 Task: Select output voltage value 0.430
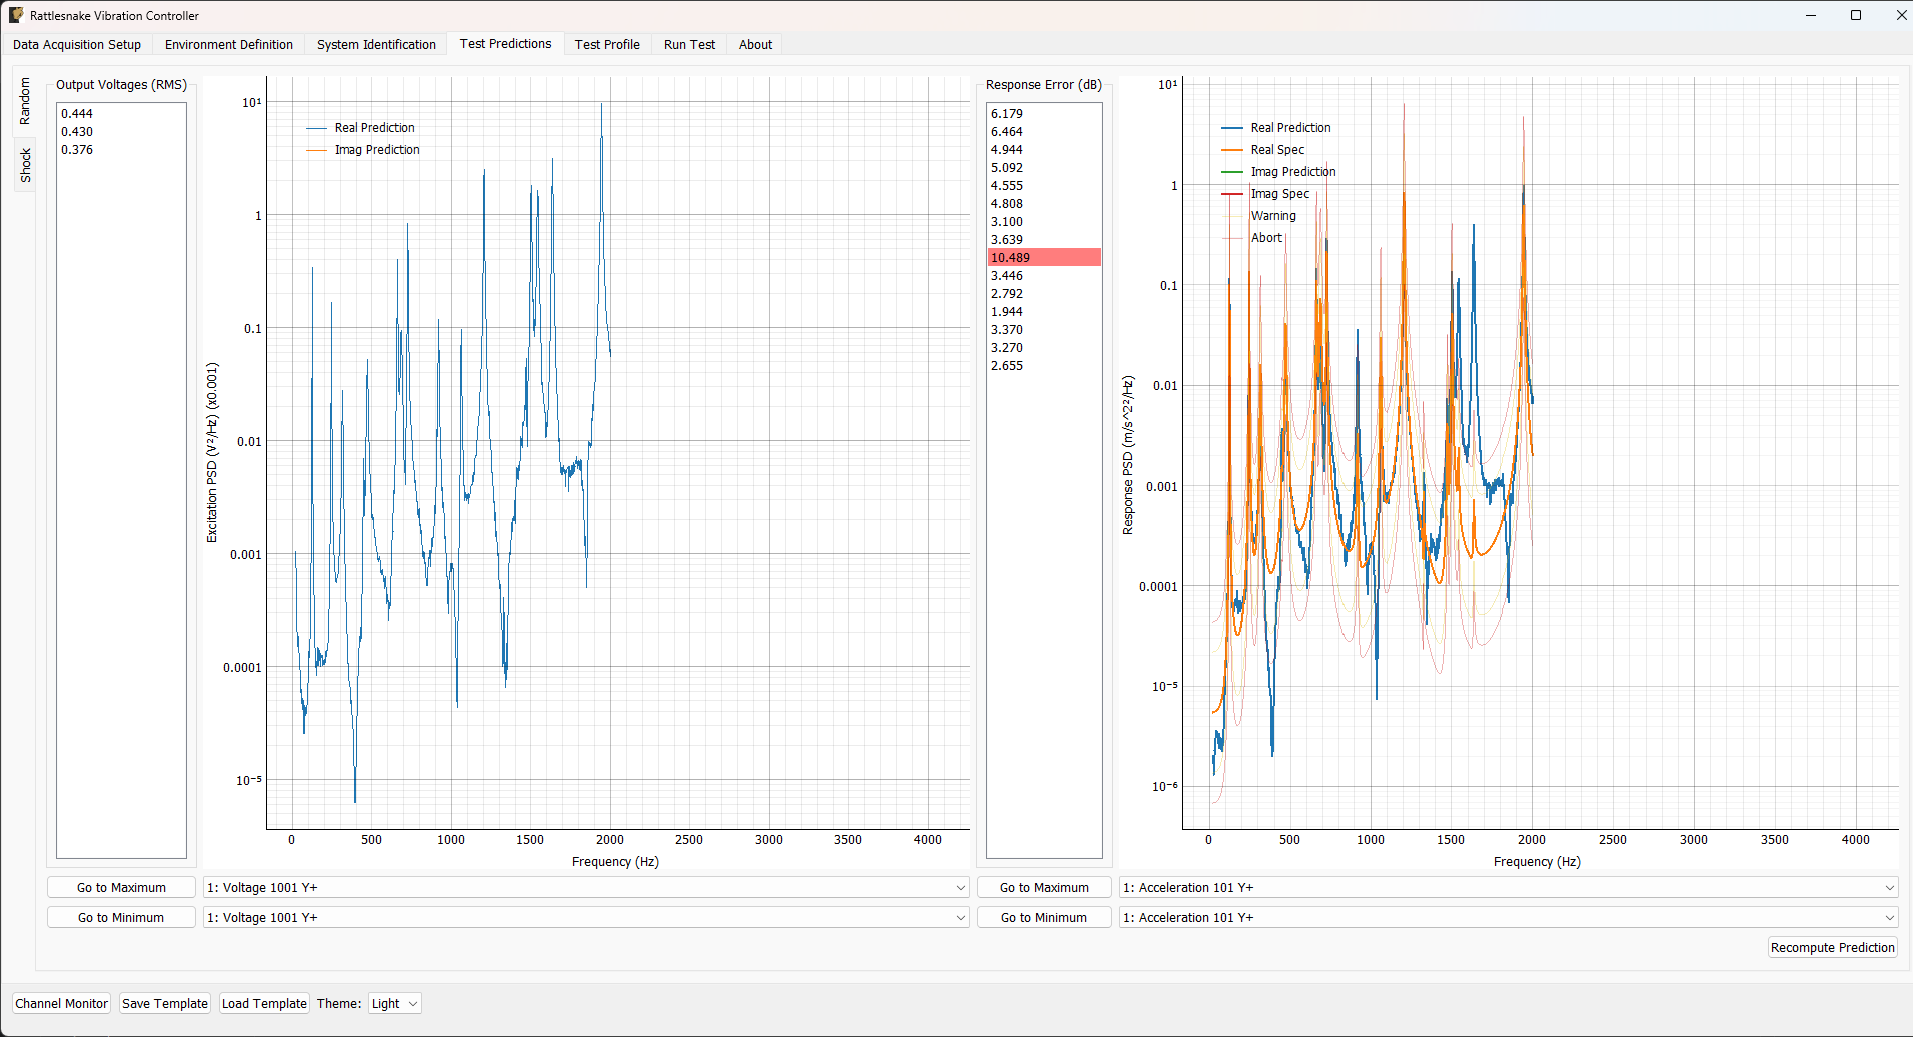pos(121,132)
